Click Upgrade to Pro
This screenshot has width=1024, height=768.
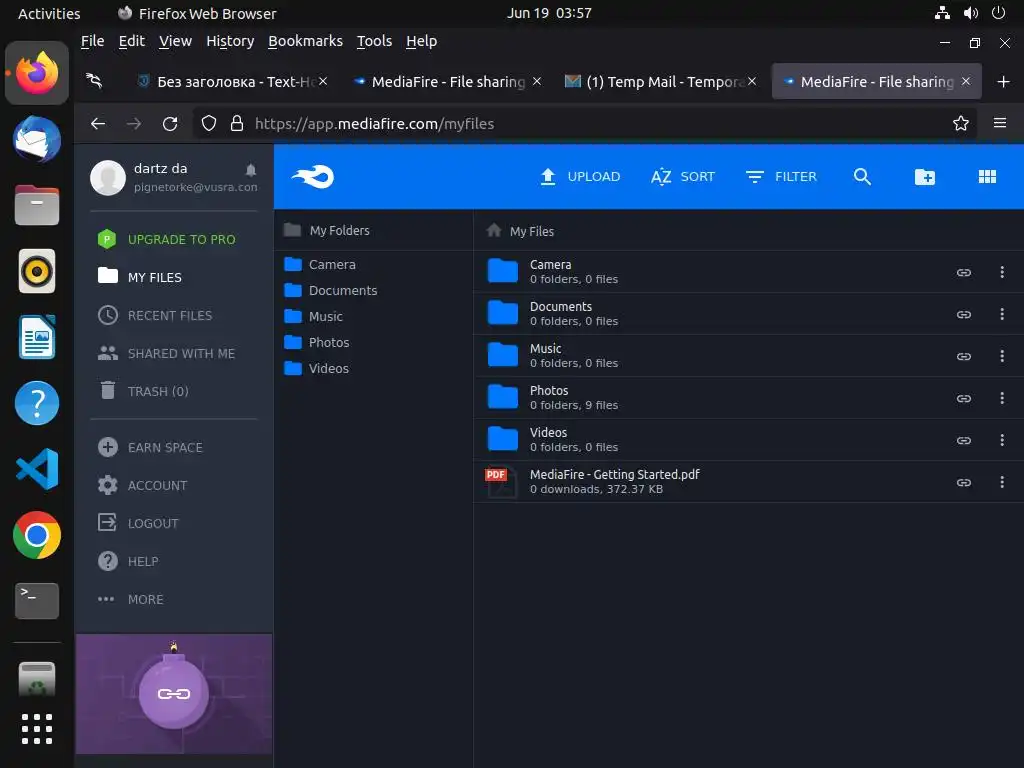click(167, 239)
